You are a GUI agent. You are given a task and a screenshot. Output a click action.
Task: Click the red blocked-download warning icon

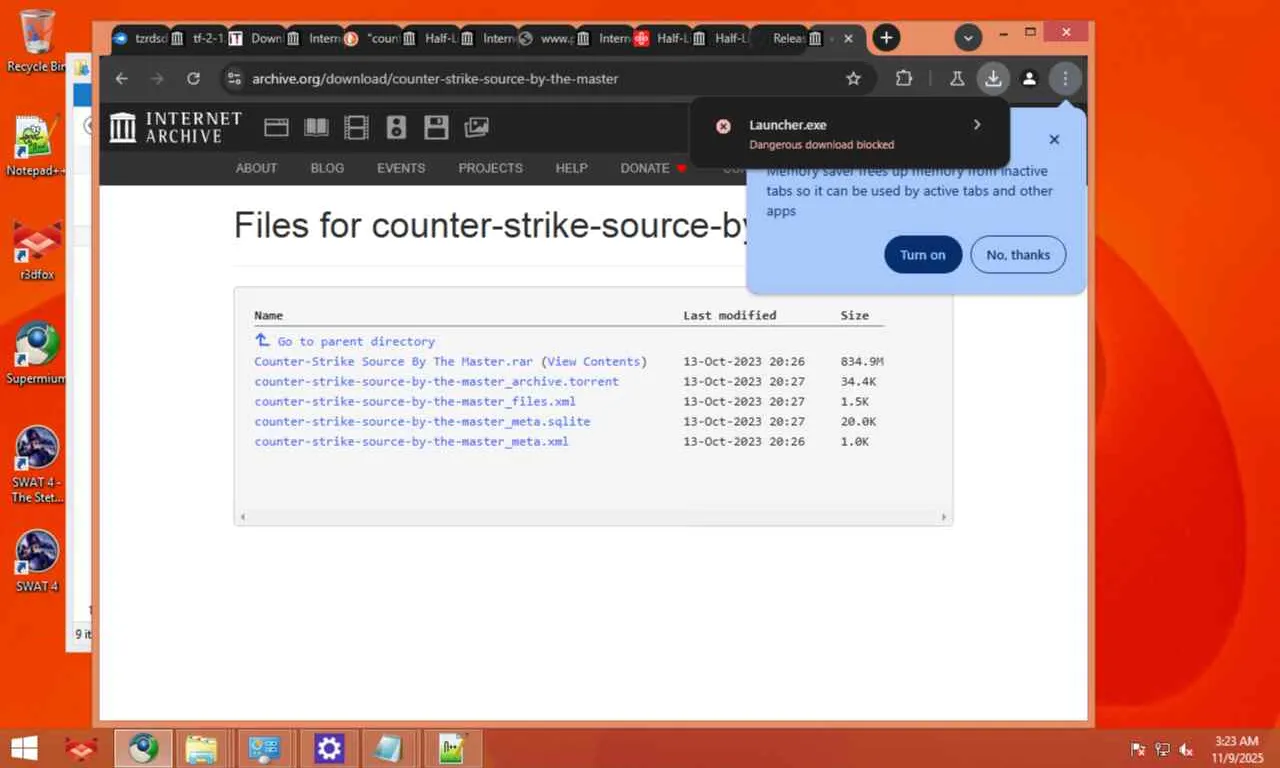click(723, 126)
